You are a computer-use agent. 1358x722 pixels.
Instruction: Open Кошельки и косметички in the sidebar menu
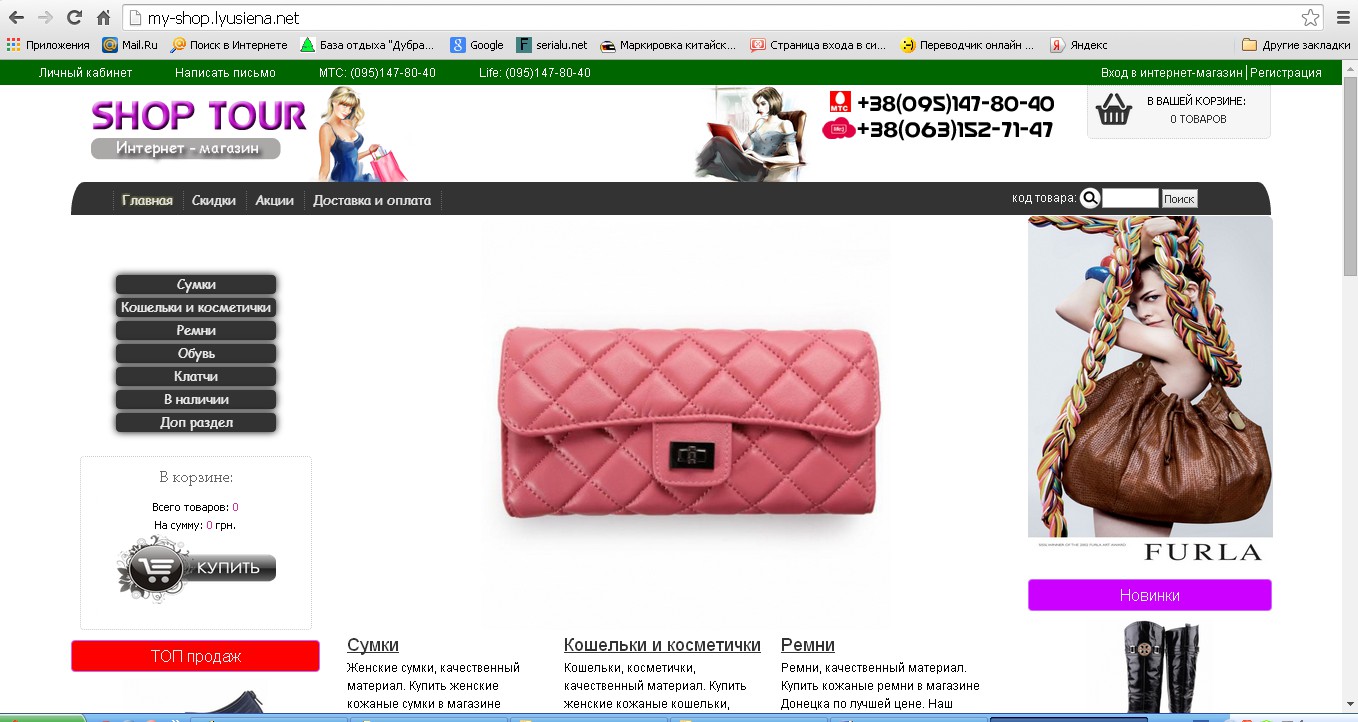tap(196, 308)
